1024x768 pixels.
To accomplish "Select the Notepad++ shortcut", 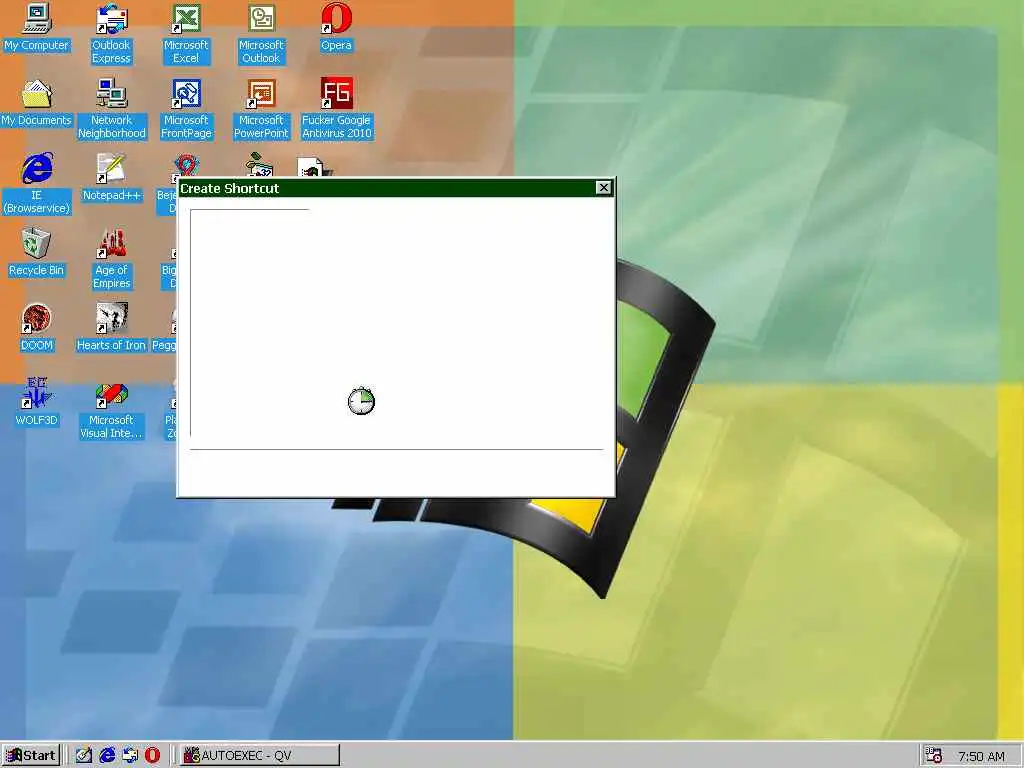I will tap(112, 178).
